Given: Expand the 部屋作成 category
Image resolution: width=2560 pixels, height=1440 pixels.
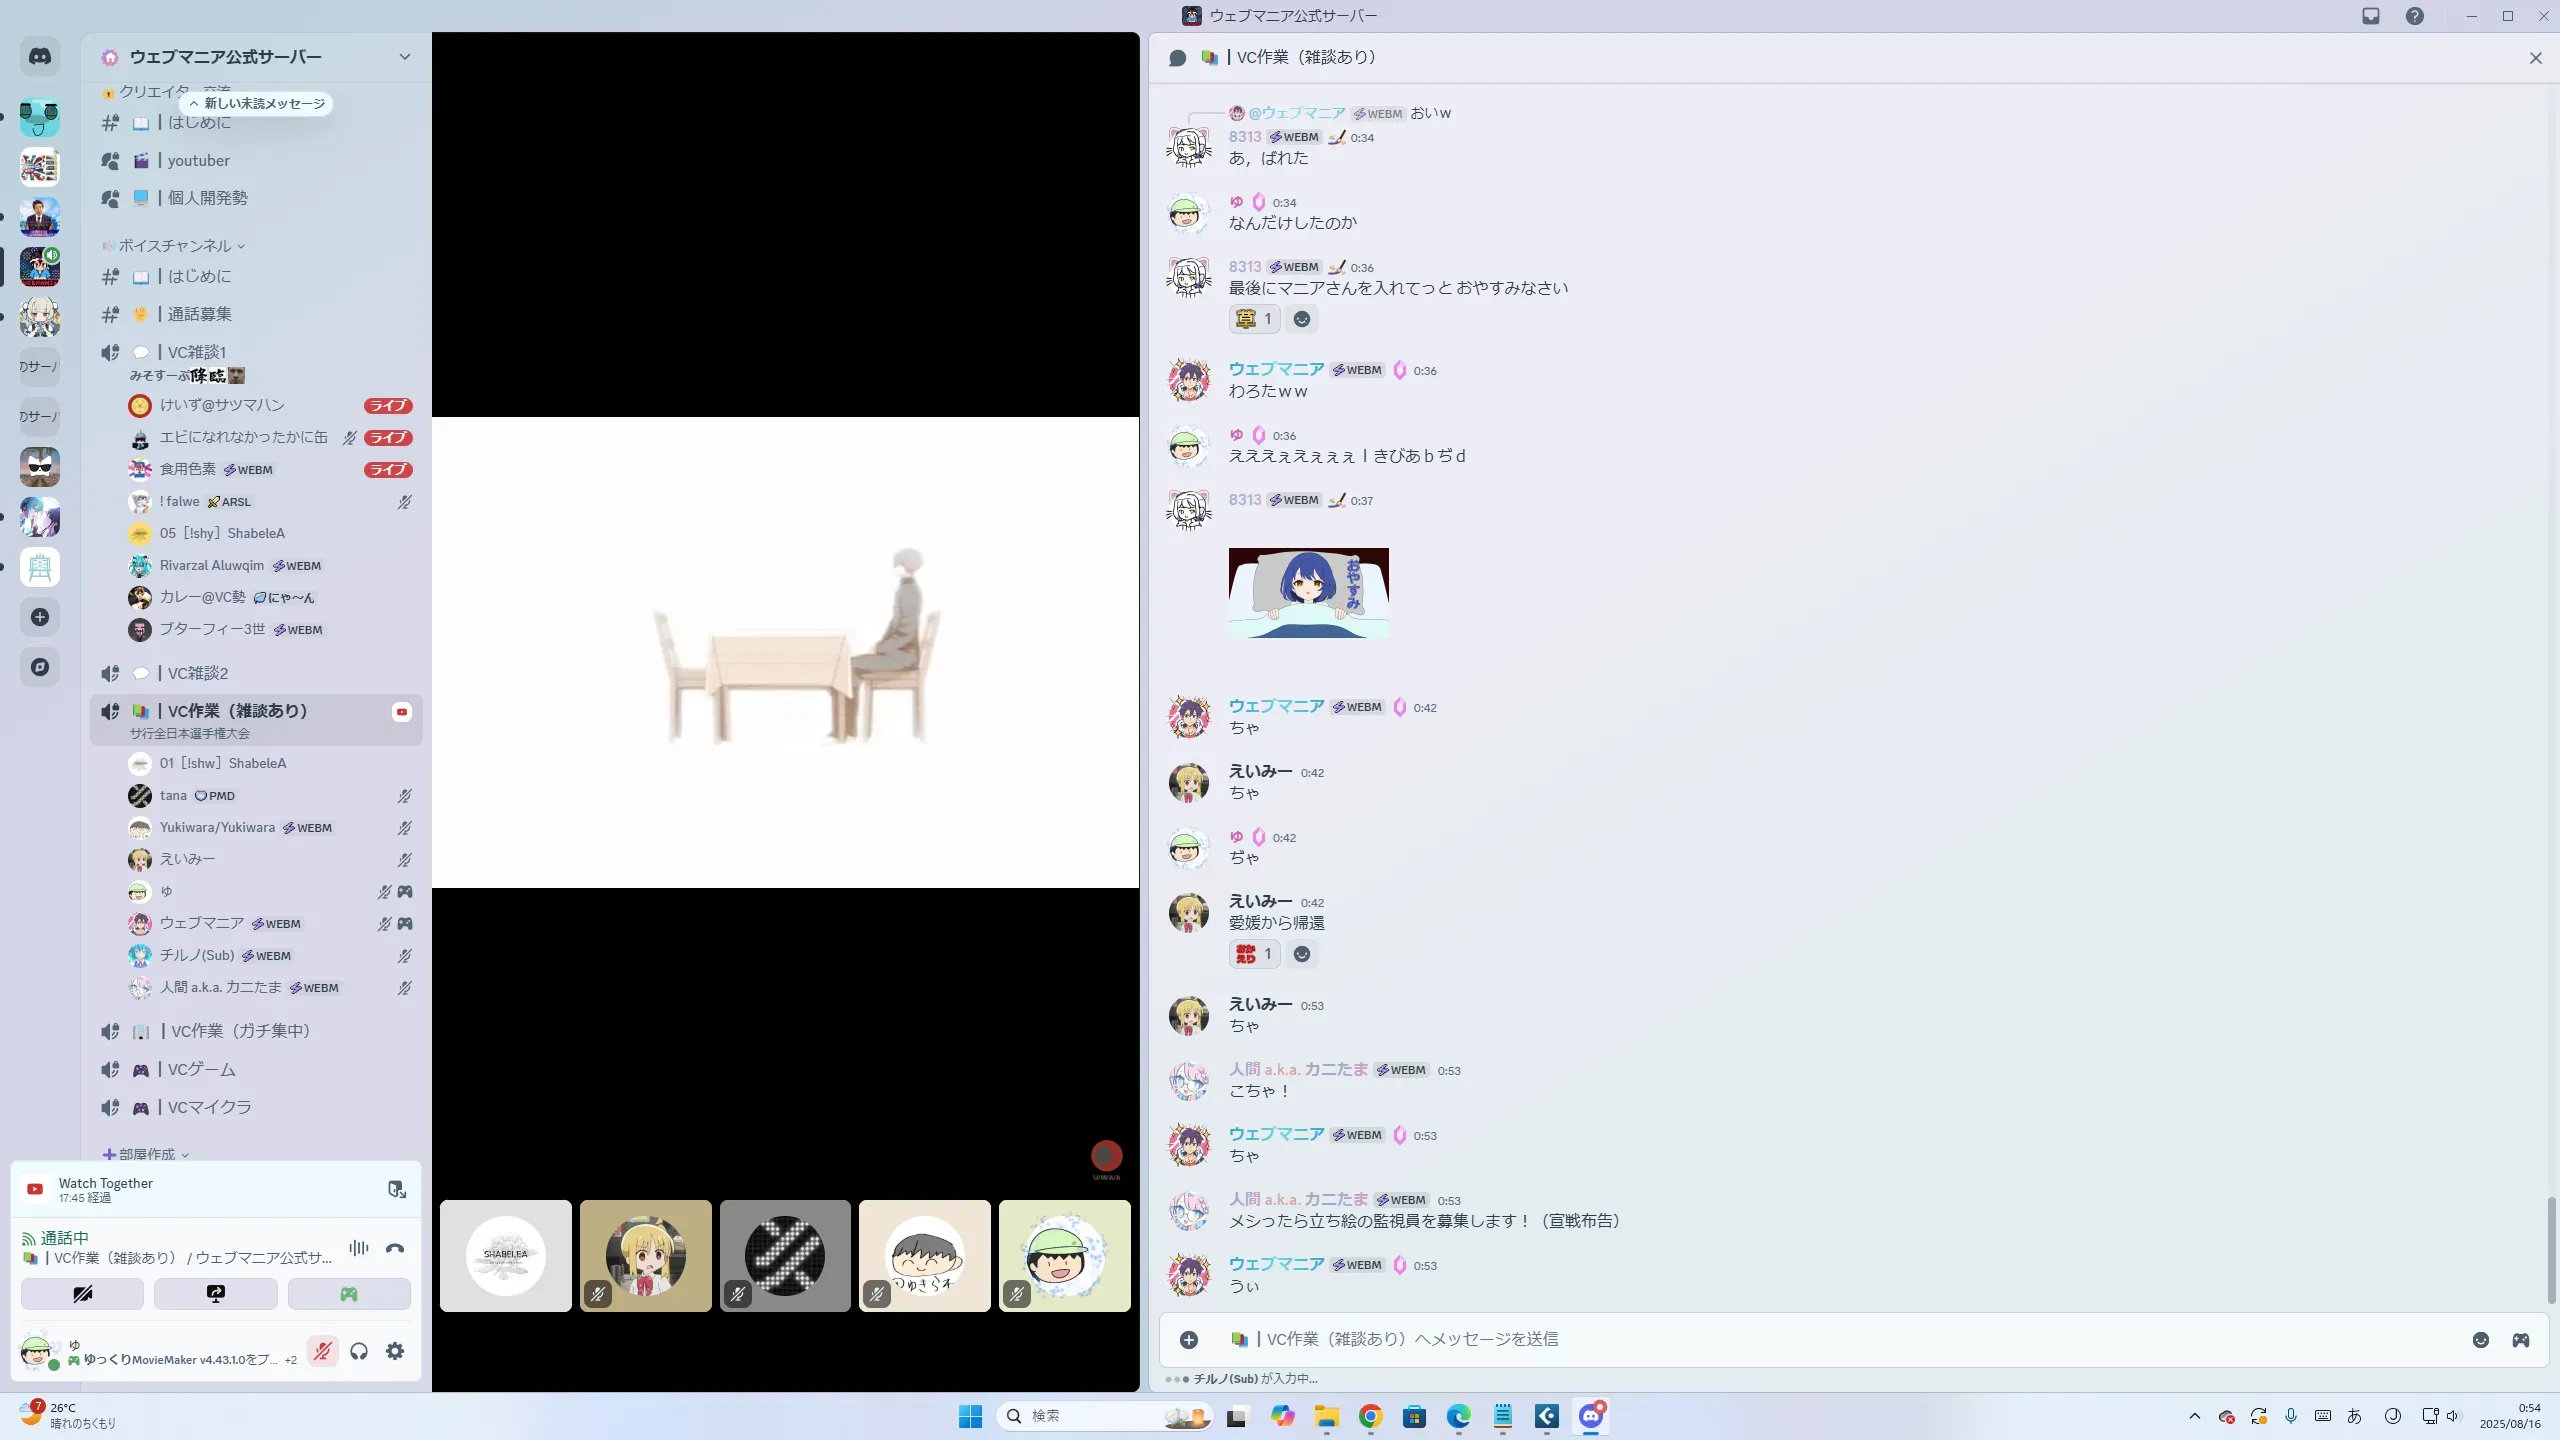Looking at the screenshot, I should 146,1154.
